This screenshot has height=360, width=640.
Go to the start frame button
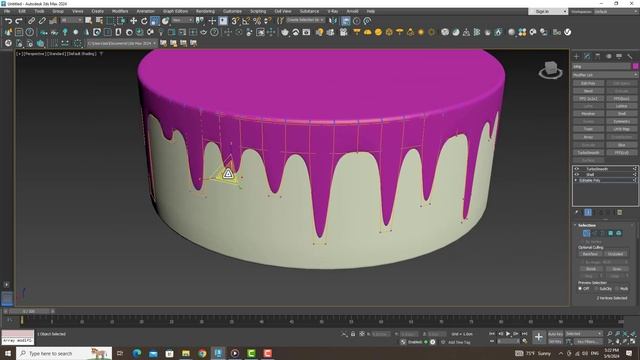[492, 334]
